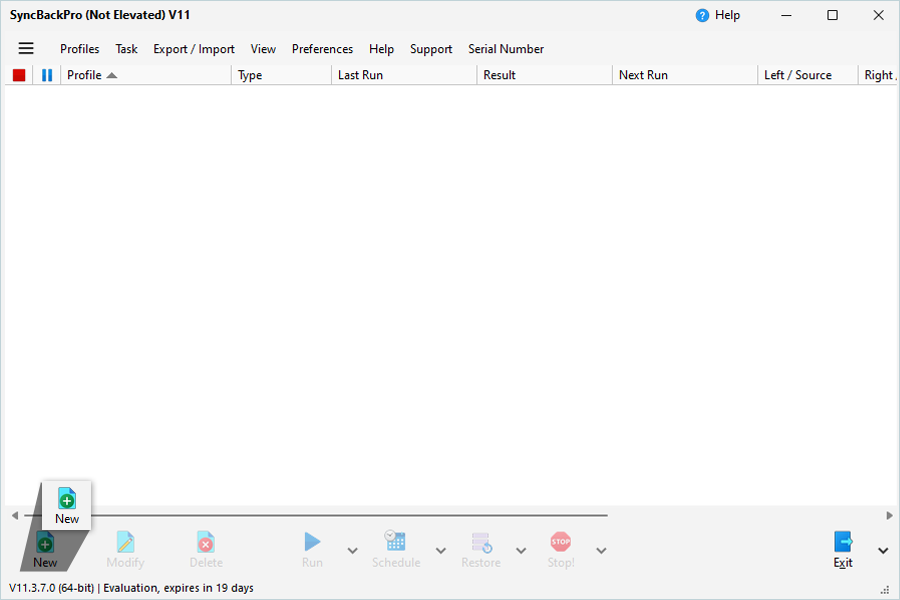Toggle the Profile column sort arrow

click(112, 75)
